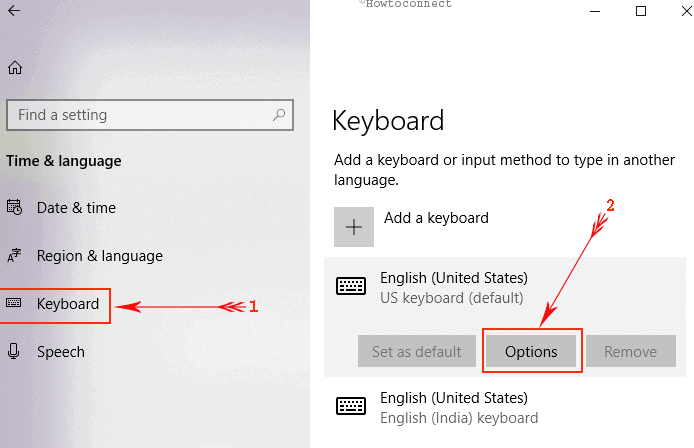Select the English (India) keyboard entry

pyautogui.click(x=505, y=407)
